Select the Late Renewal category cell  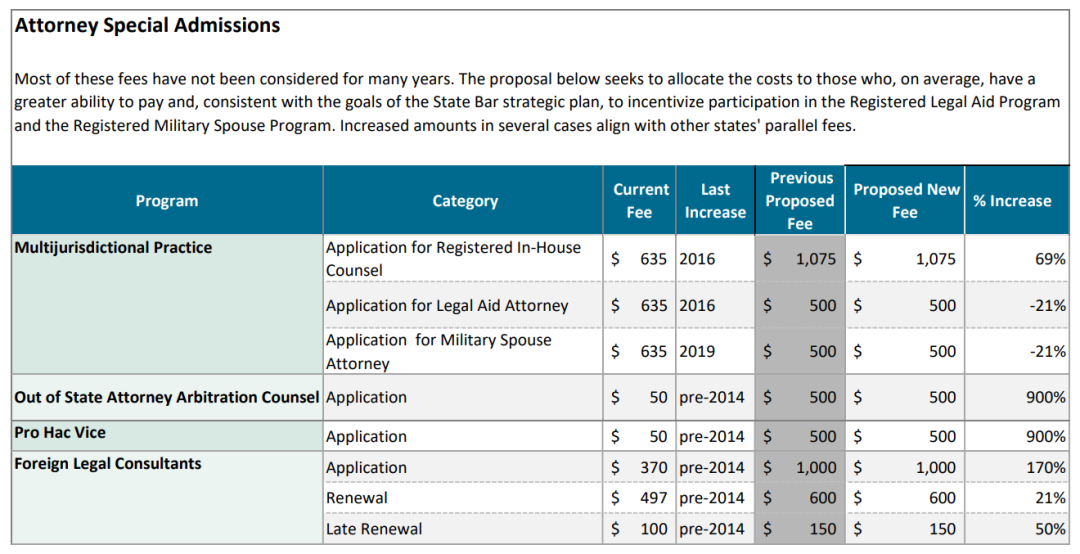pos(374,529)
